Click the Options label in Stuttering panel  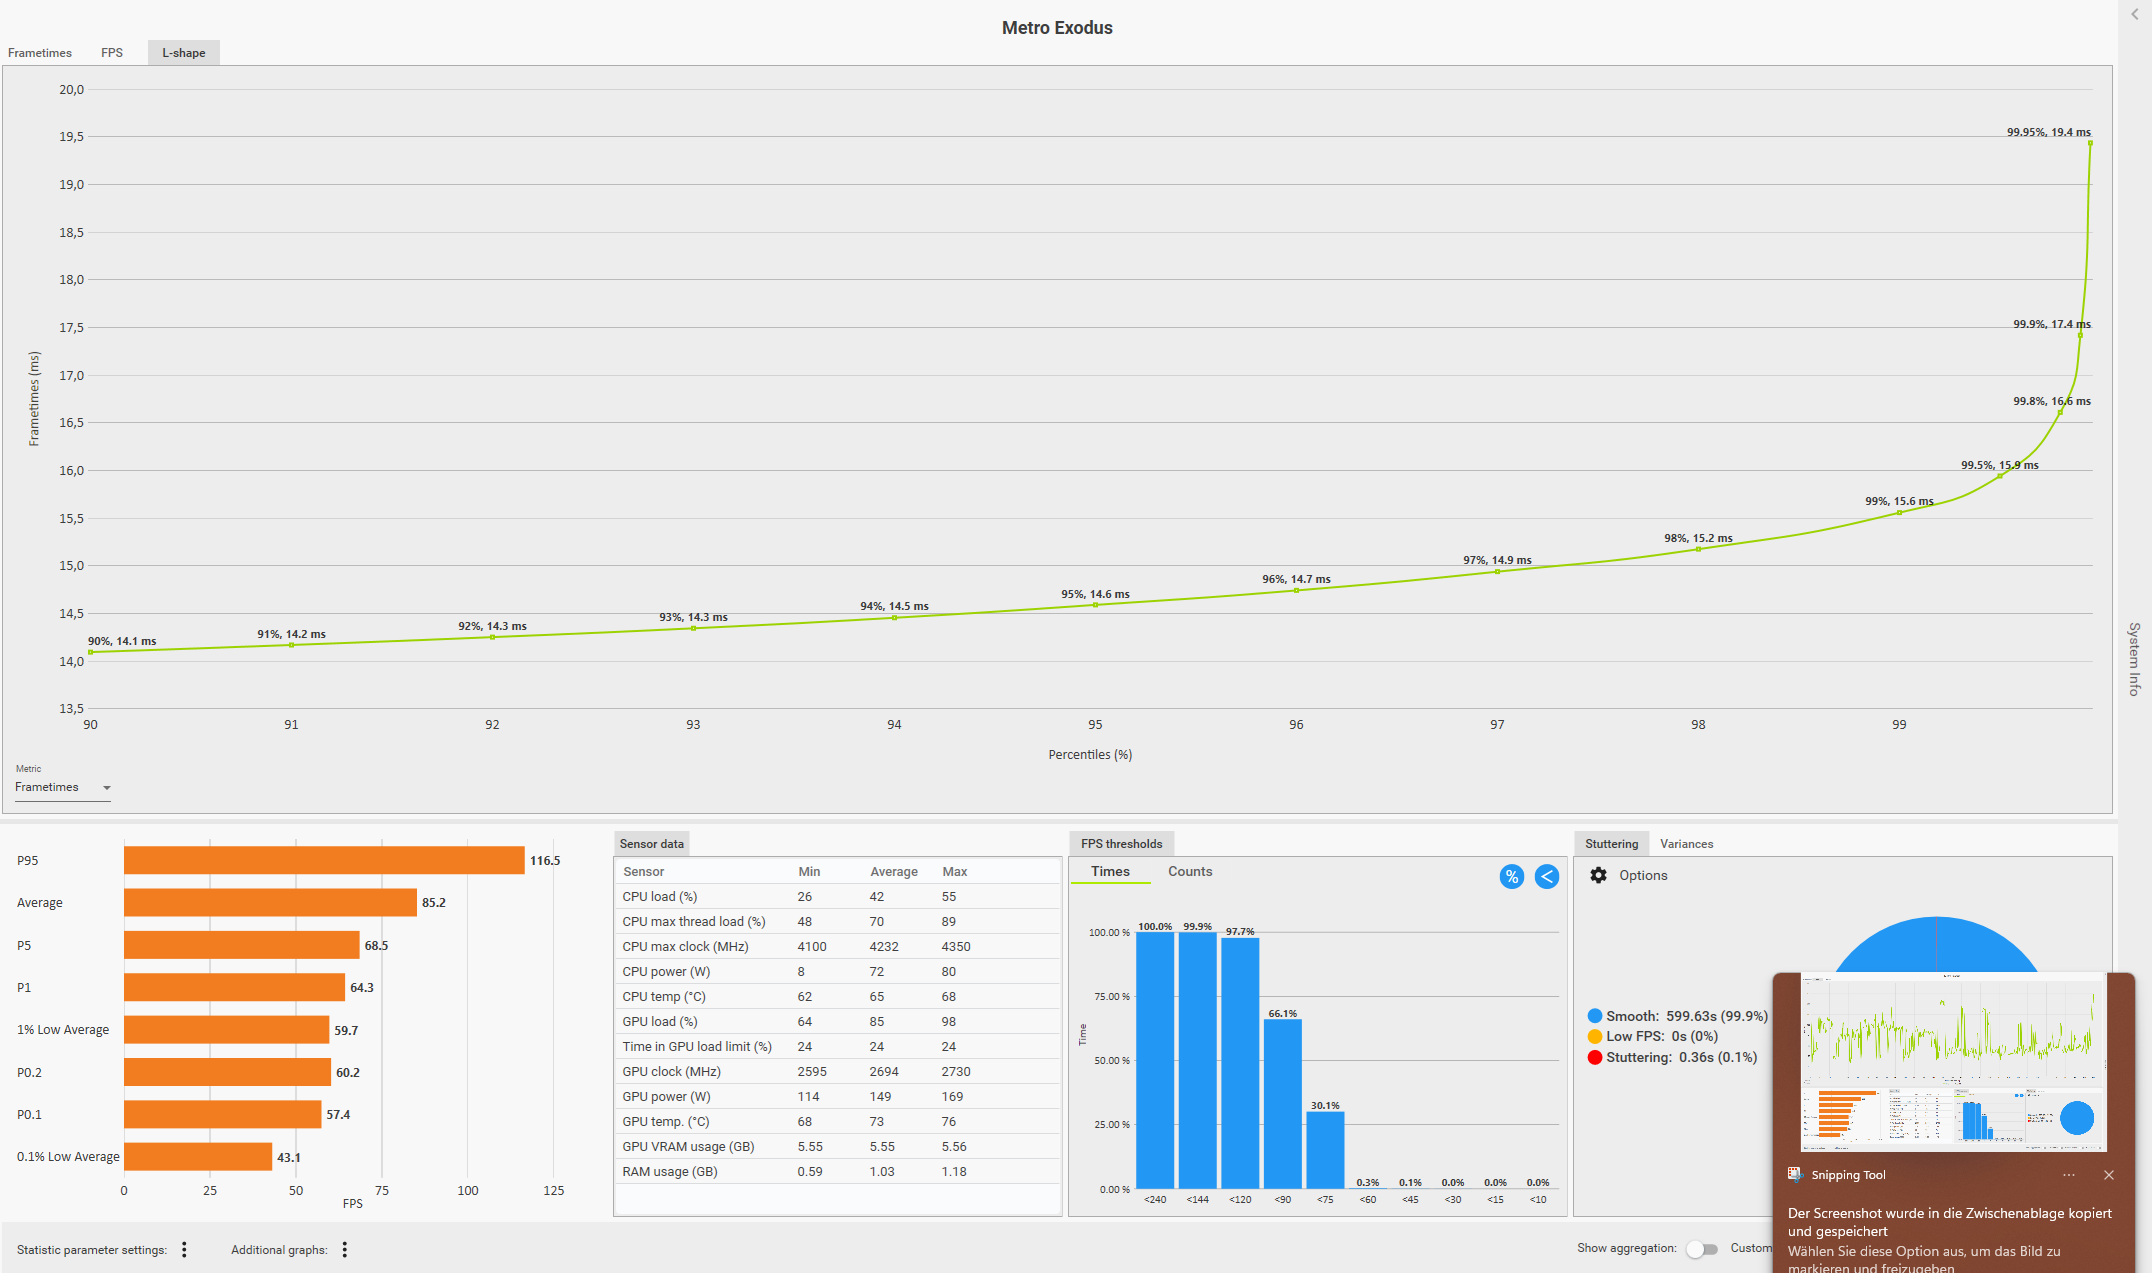[1643, 875]
